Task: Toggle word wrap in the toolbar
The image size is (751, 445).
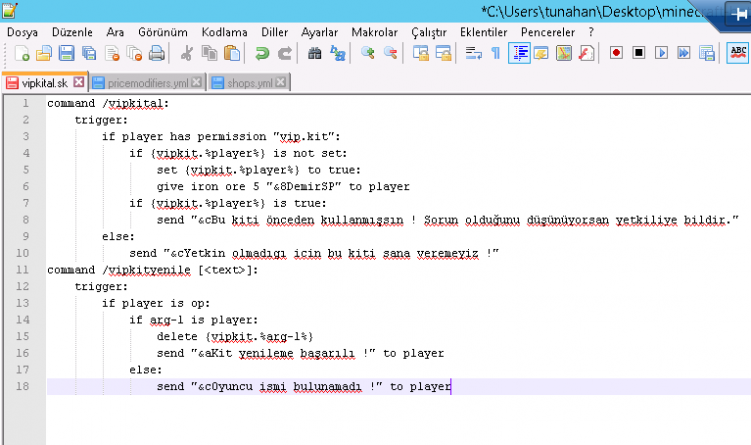Action: [x=473, y=53]
